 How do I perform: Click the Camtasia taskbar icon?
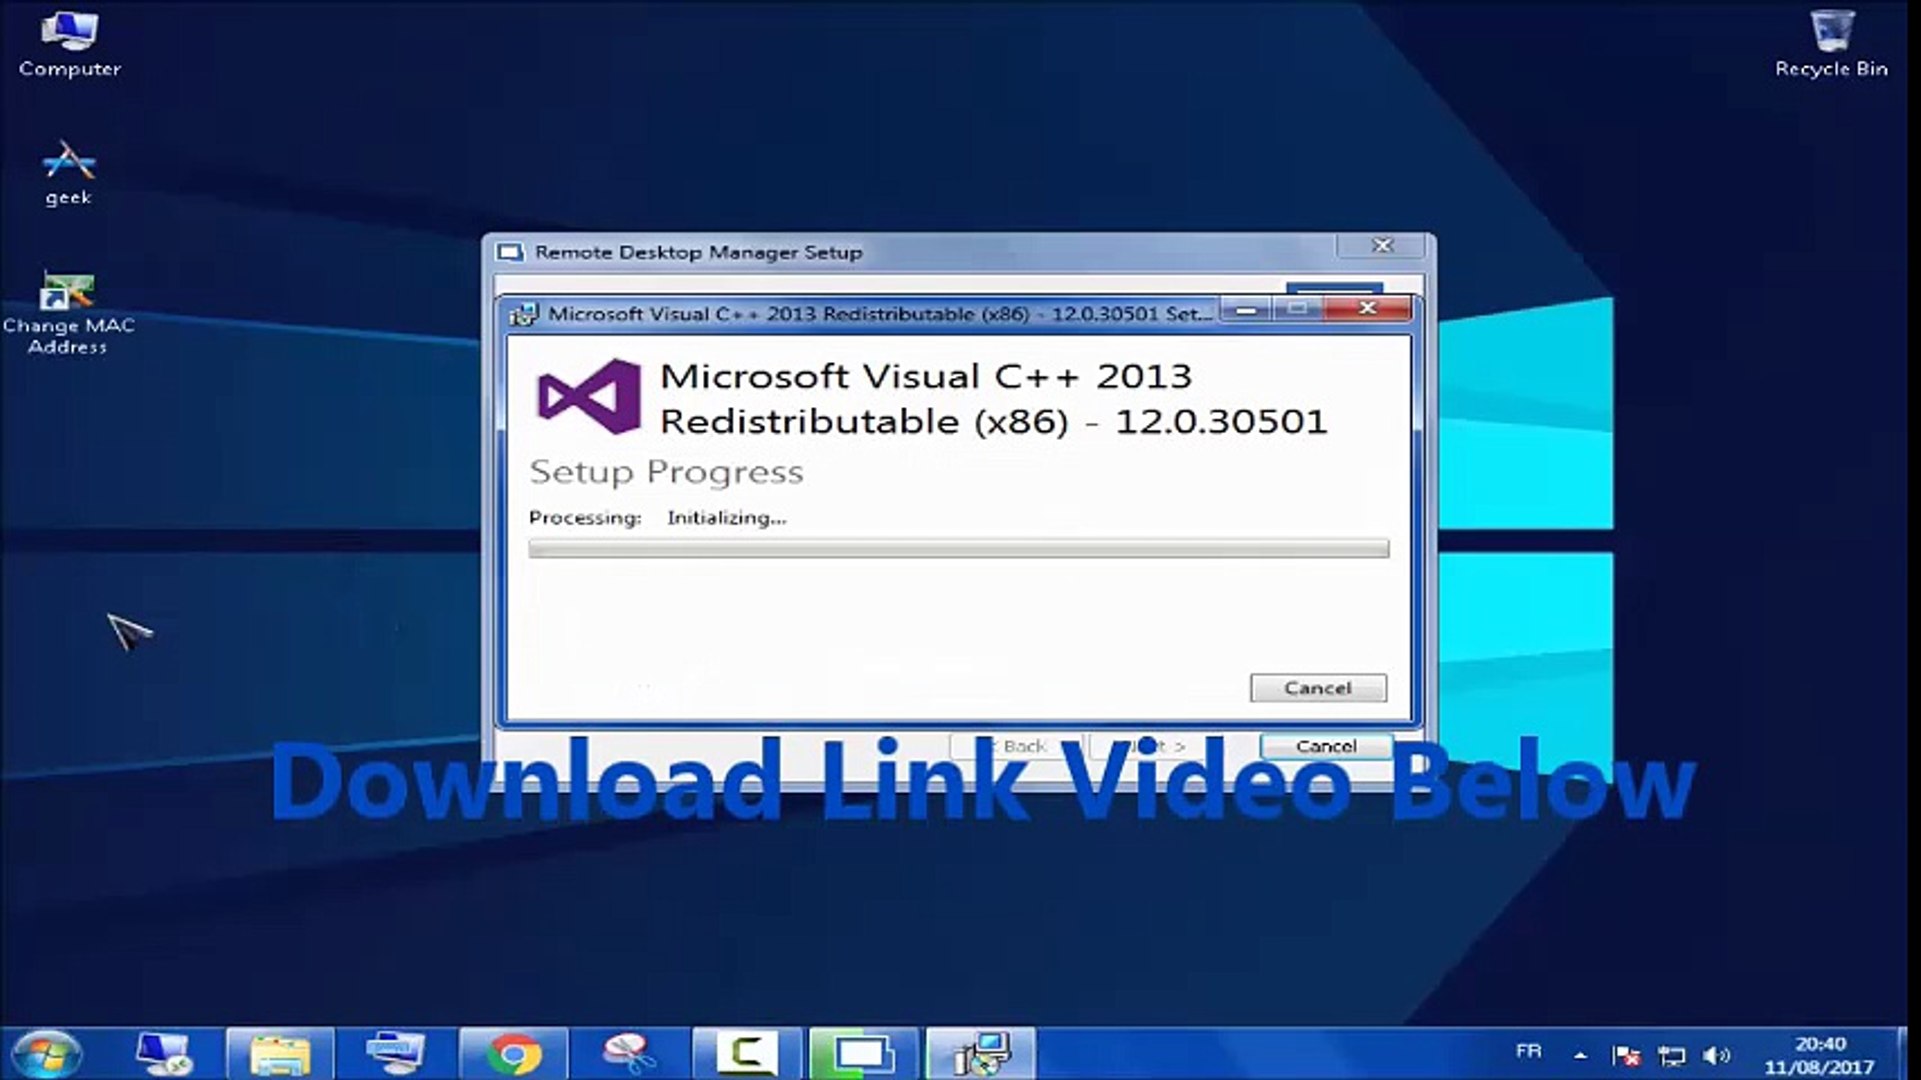click(746, 1054)
